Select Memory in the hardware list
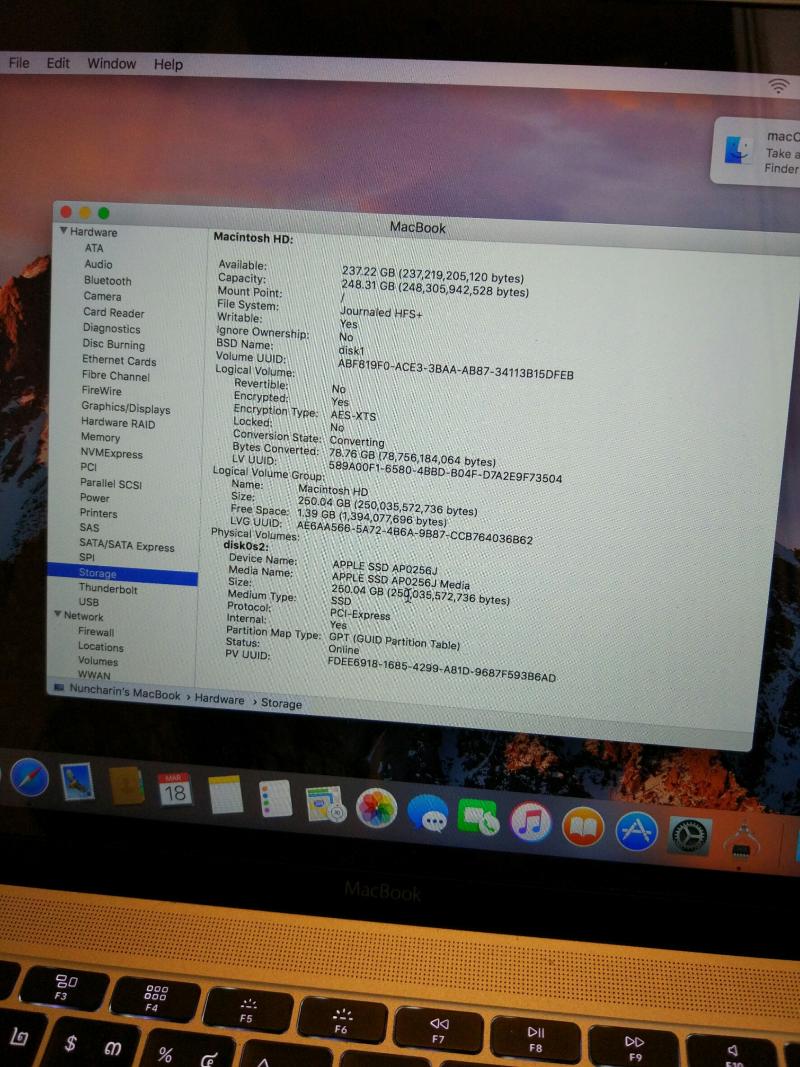The height and width of the screenshot is (1067, 800). pos(100,437)
